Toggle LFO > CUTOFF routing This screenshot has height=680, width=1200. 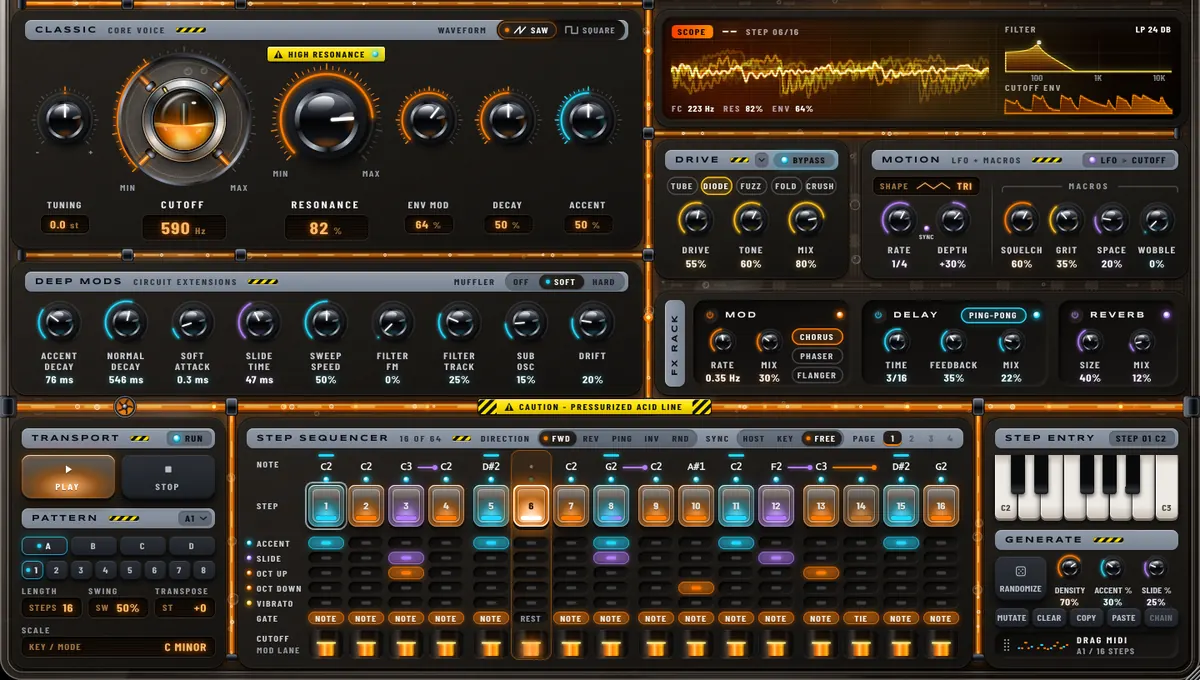click(1129, 160)
